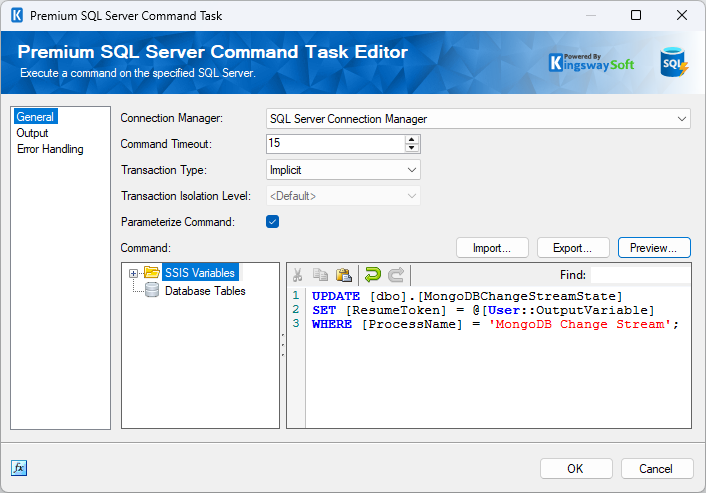Switch to the Error Handling page

click(50, 149)
